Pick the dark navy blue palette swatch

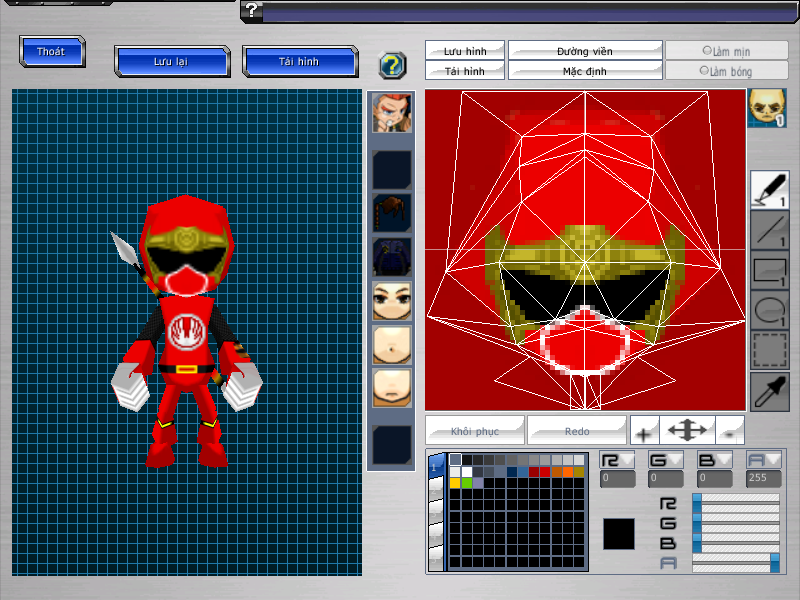(512, 471)
